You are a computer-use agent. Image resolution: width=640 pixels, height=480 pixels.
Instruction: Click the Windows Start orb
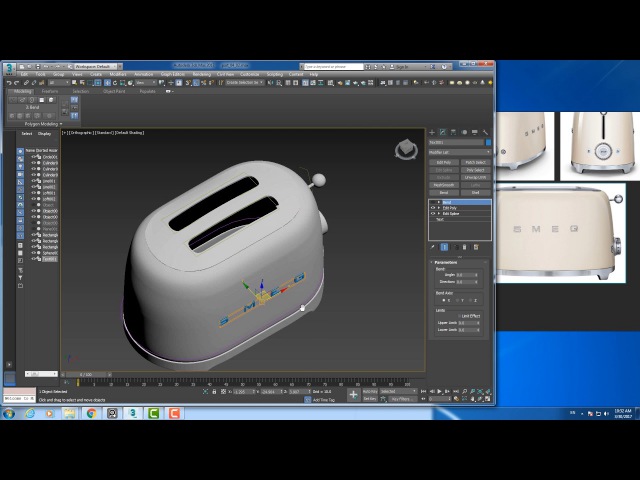coord(9,413)
